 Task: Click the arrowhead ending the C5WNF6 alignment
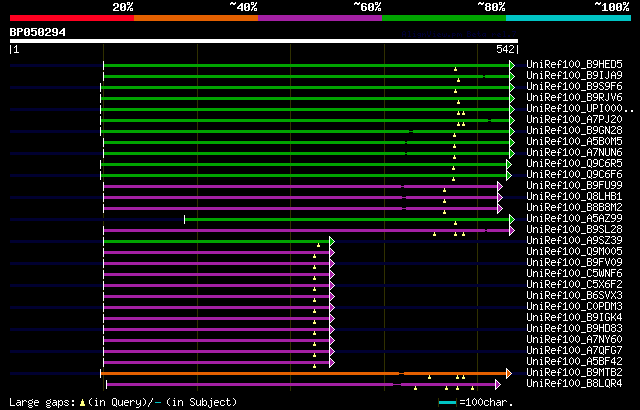pyautogui.click(x=332, y=275)
